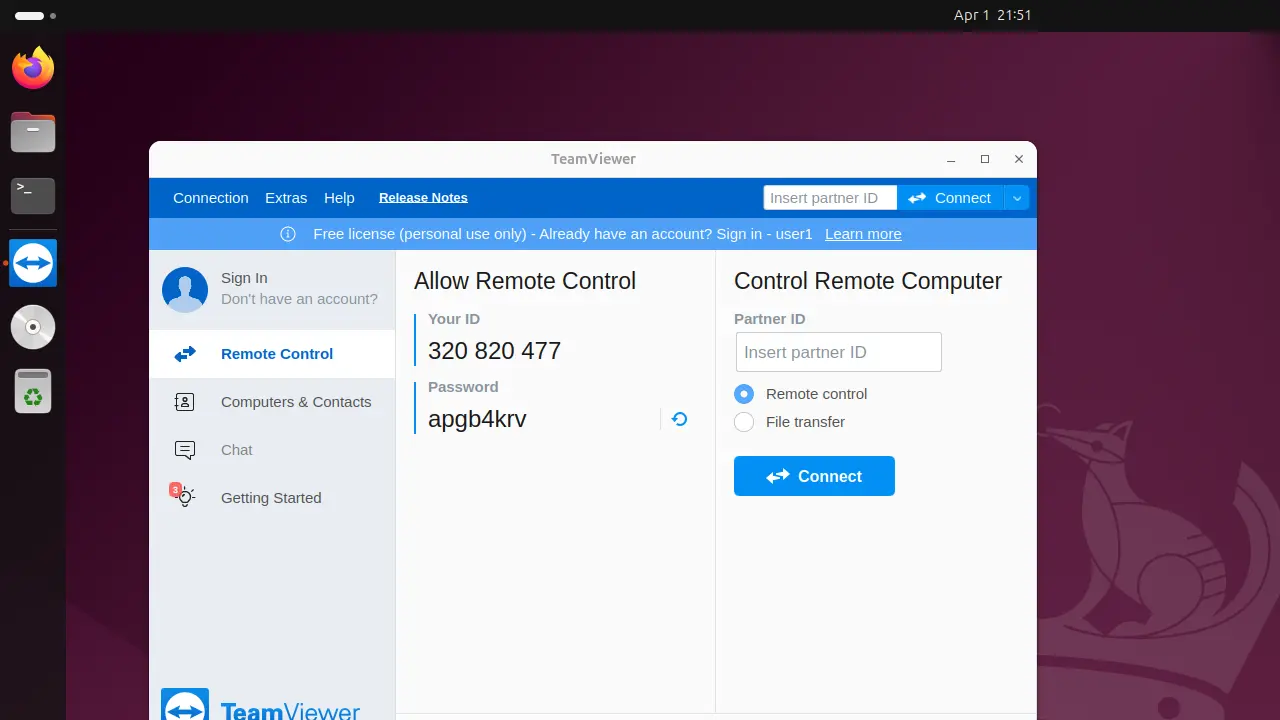Click the Activities pill at the top-left corner

(35, 16)
